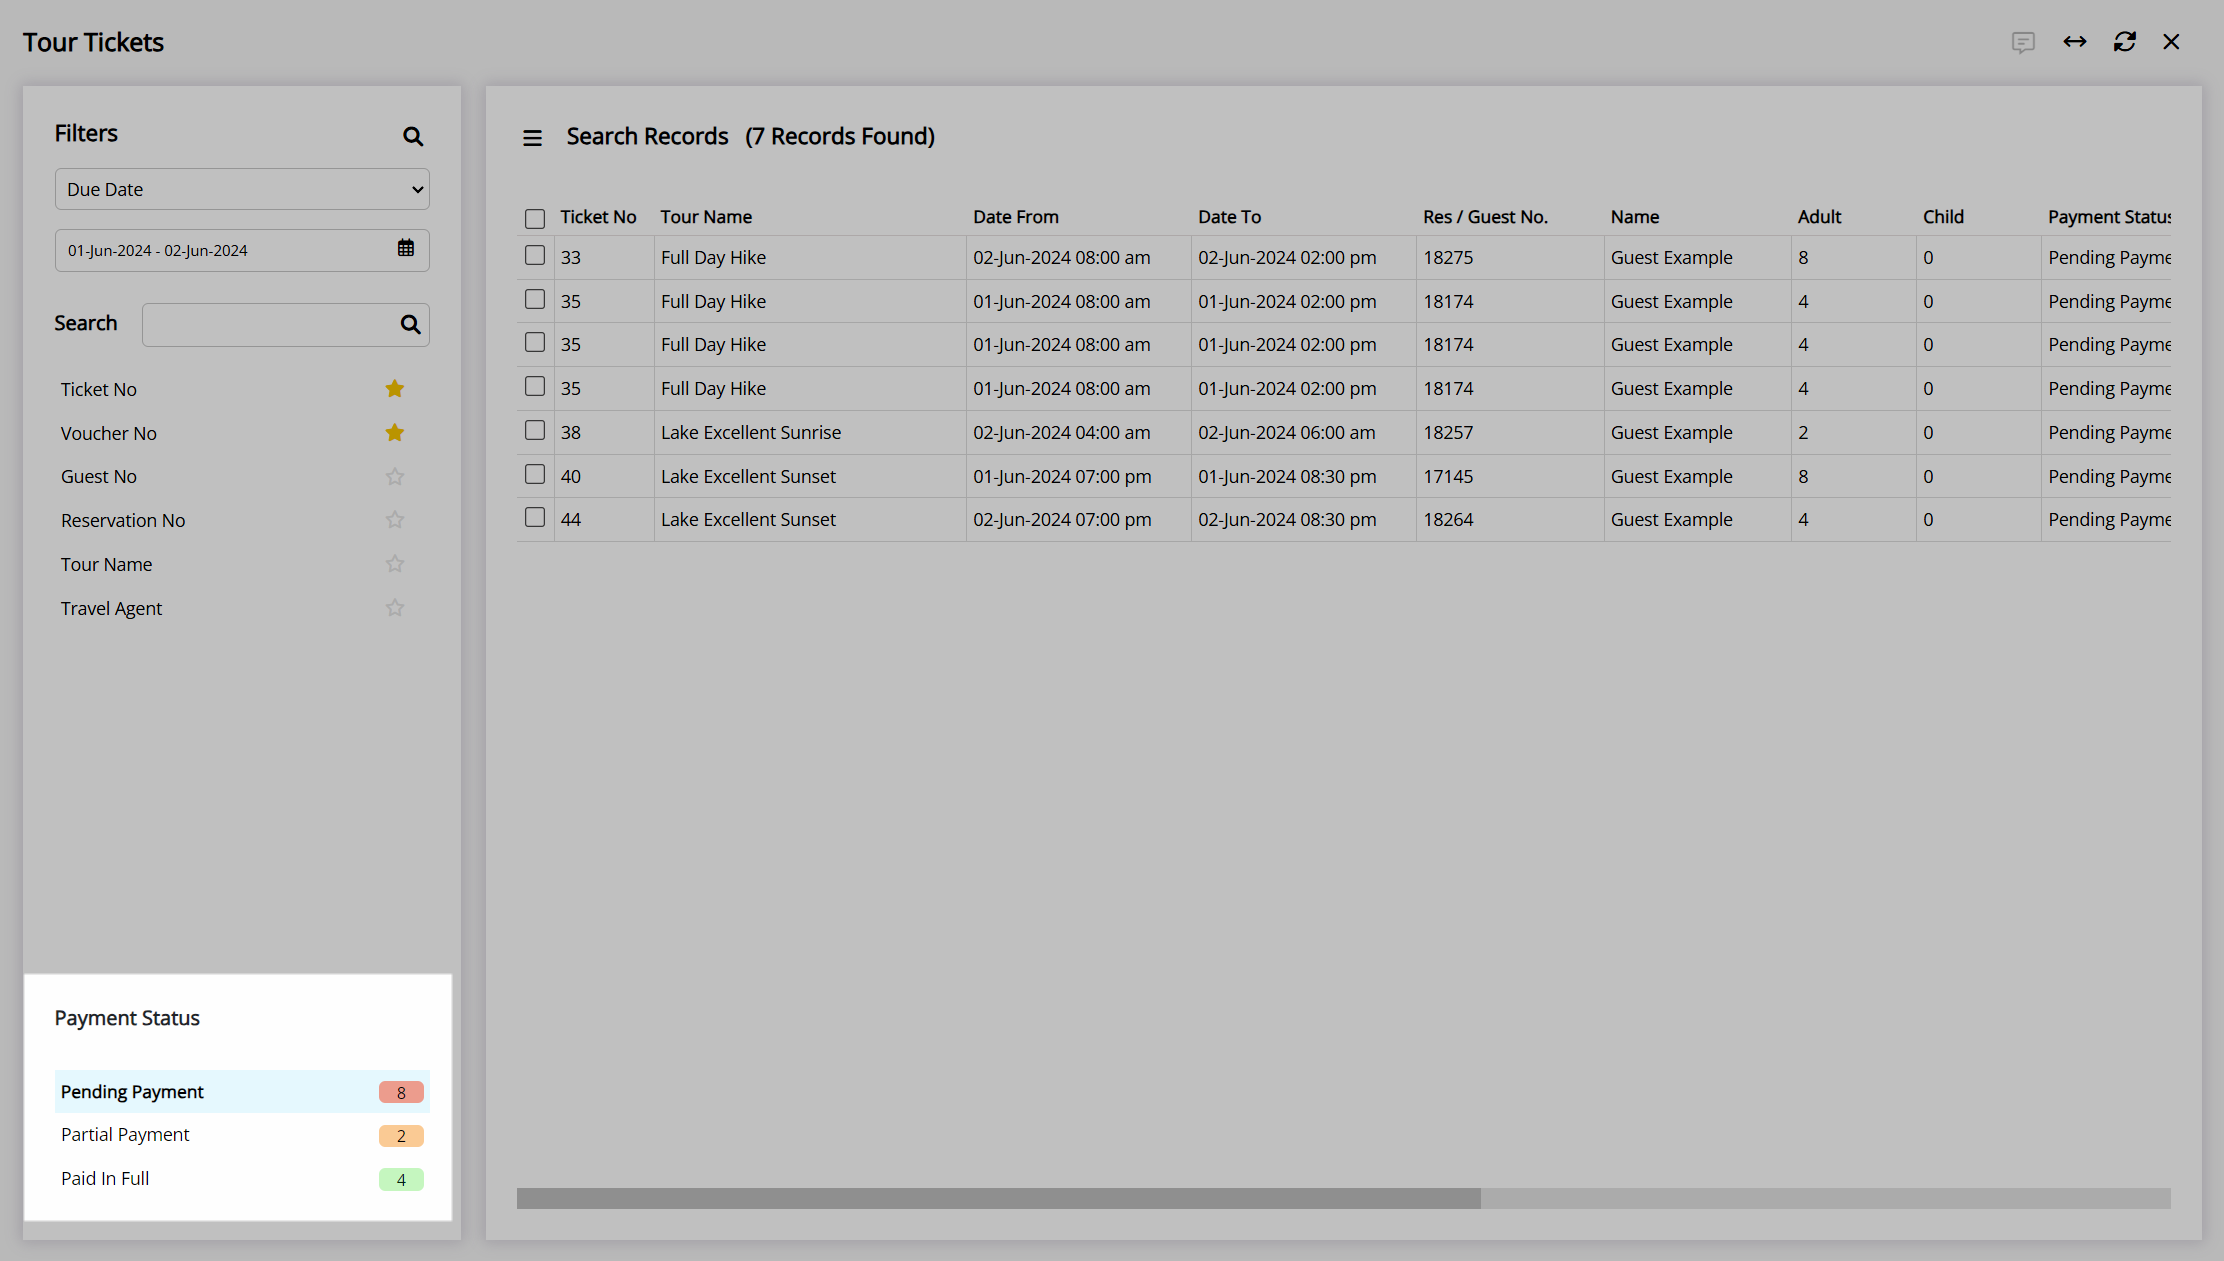The width and height of the screenshot is (2224, 1261).
Task: Click the horizontal scrollbar thumb
Action: coord(998,1198)
